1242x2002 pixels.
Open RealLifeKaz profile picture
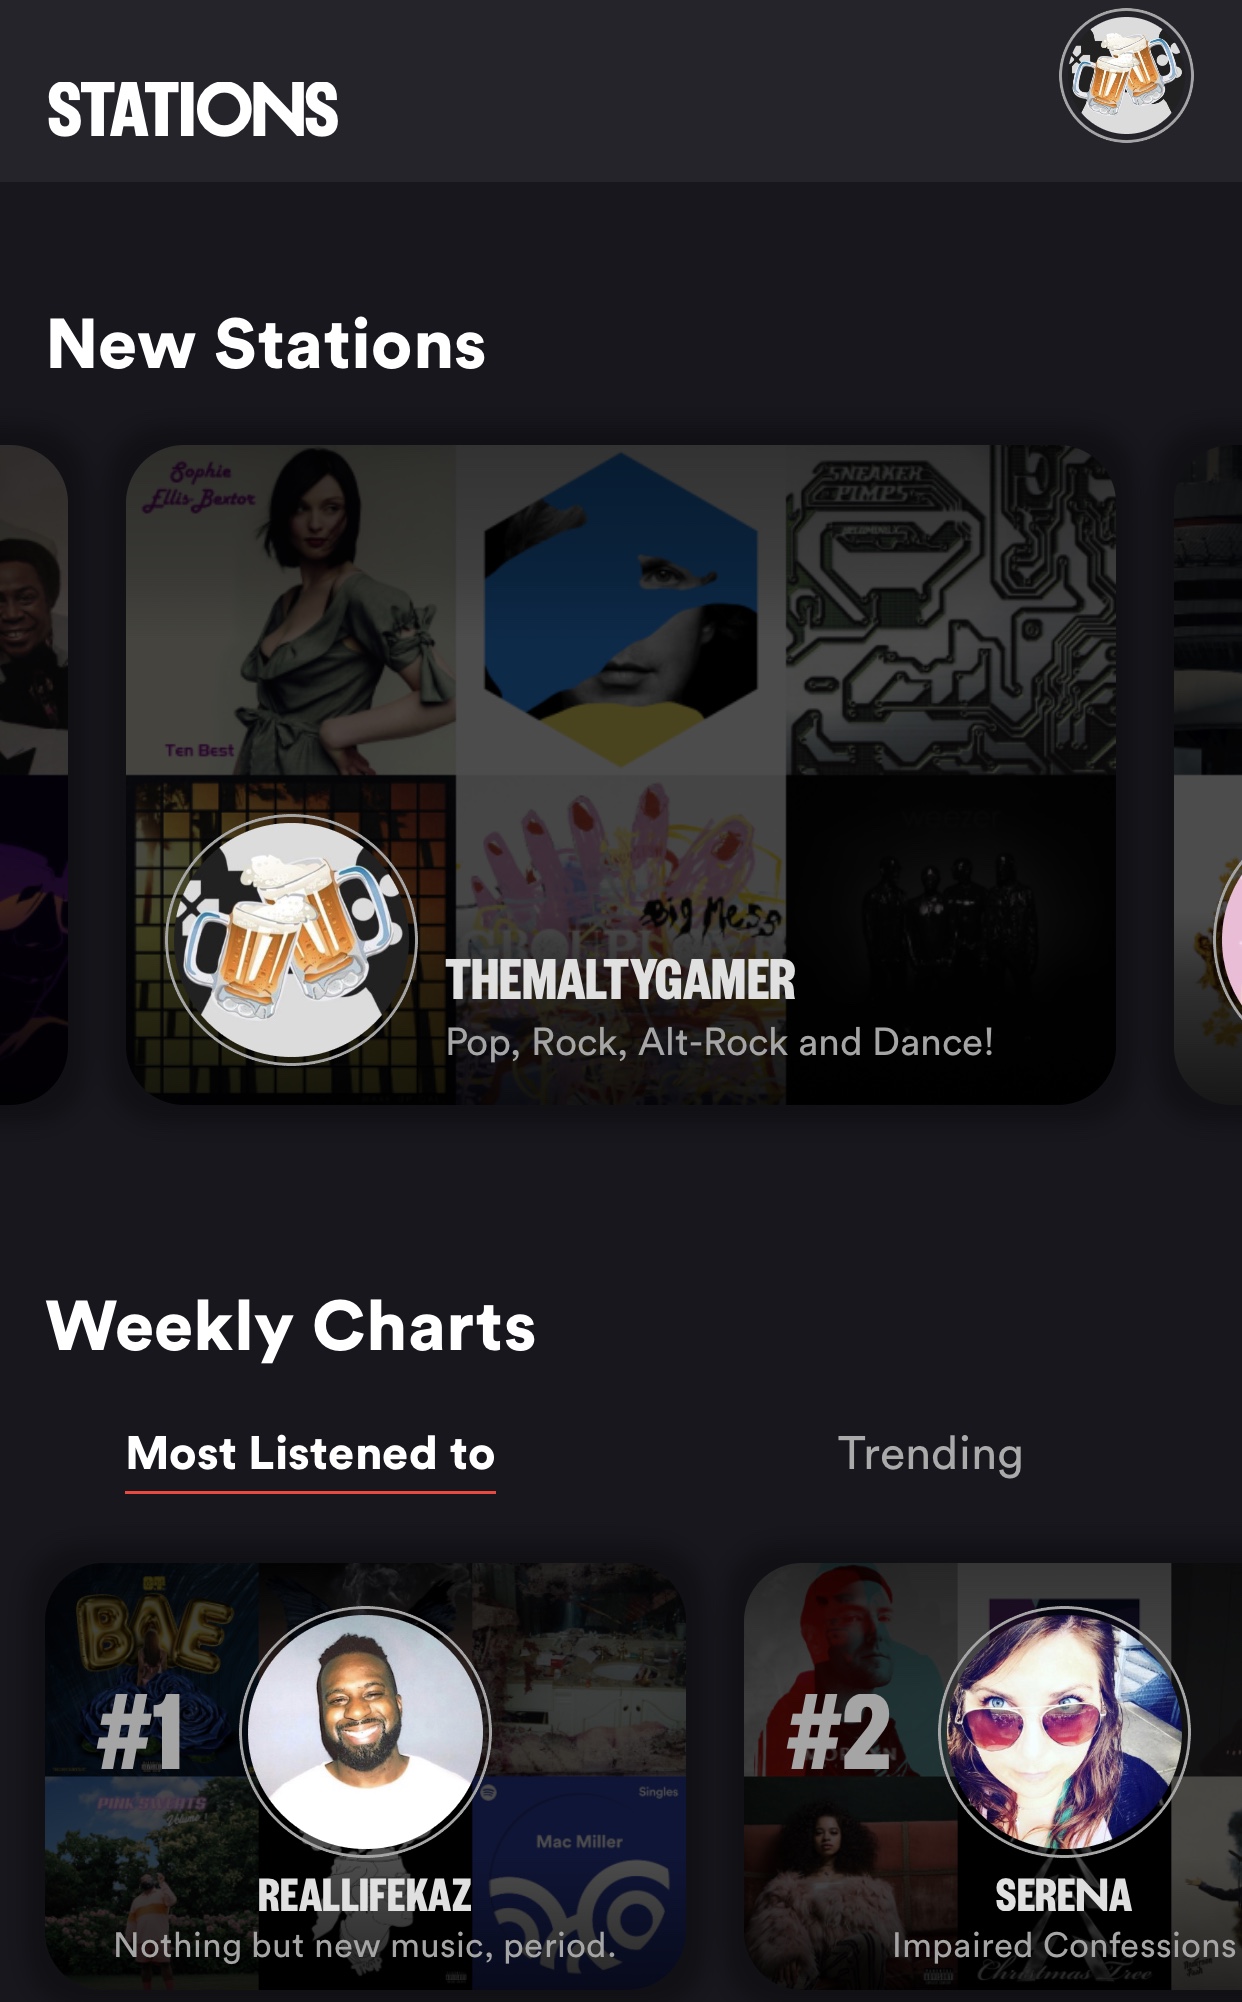click(366, 1731)
